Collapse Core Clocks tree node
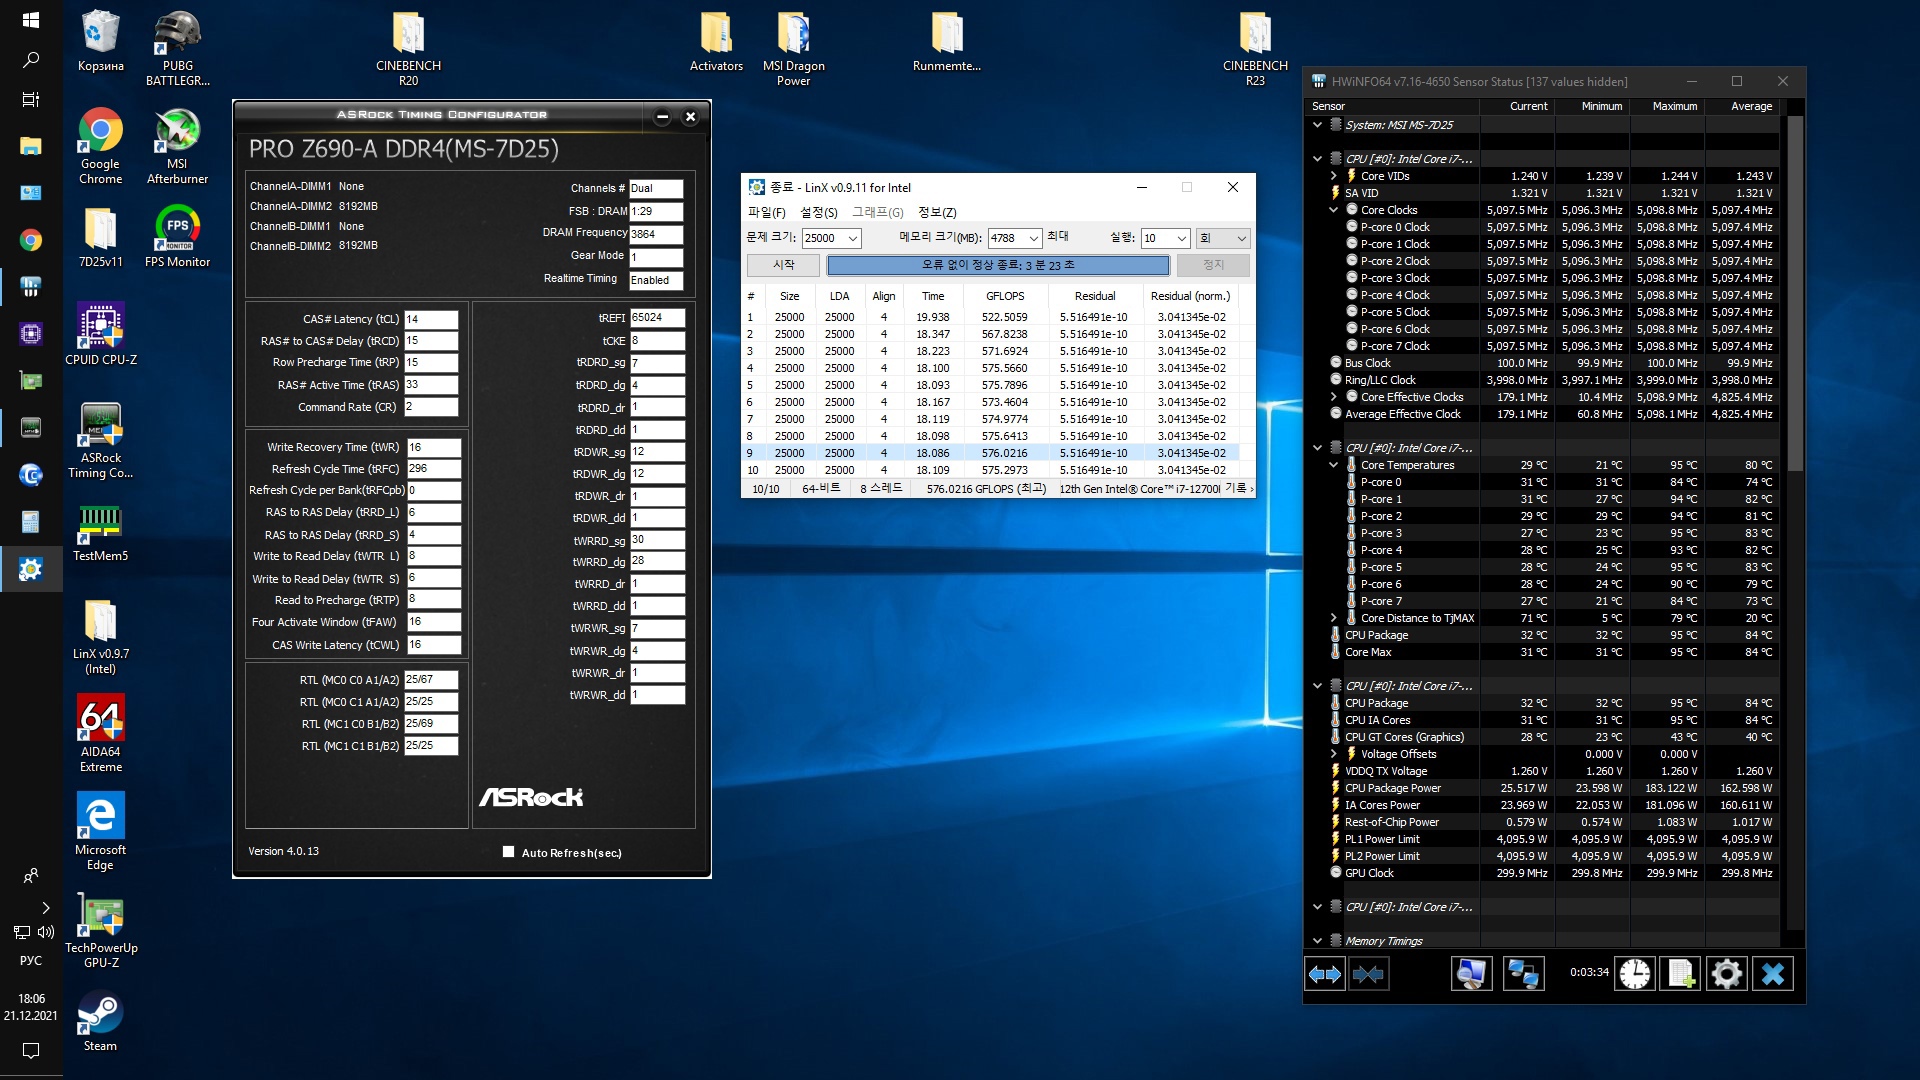 pos(1333,210)
